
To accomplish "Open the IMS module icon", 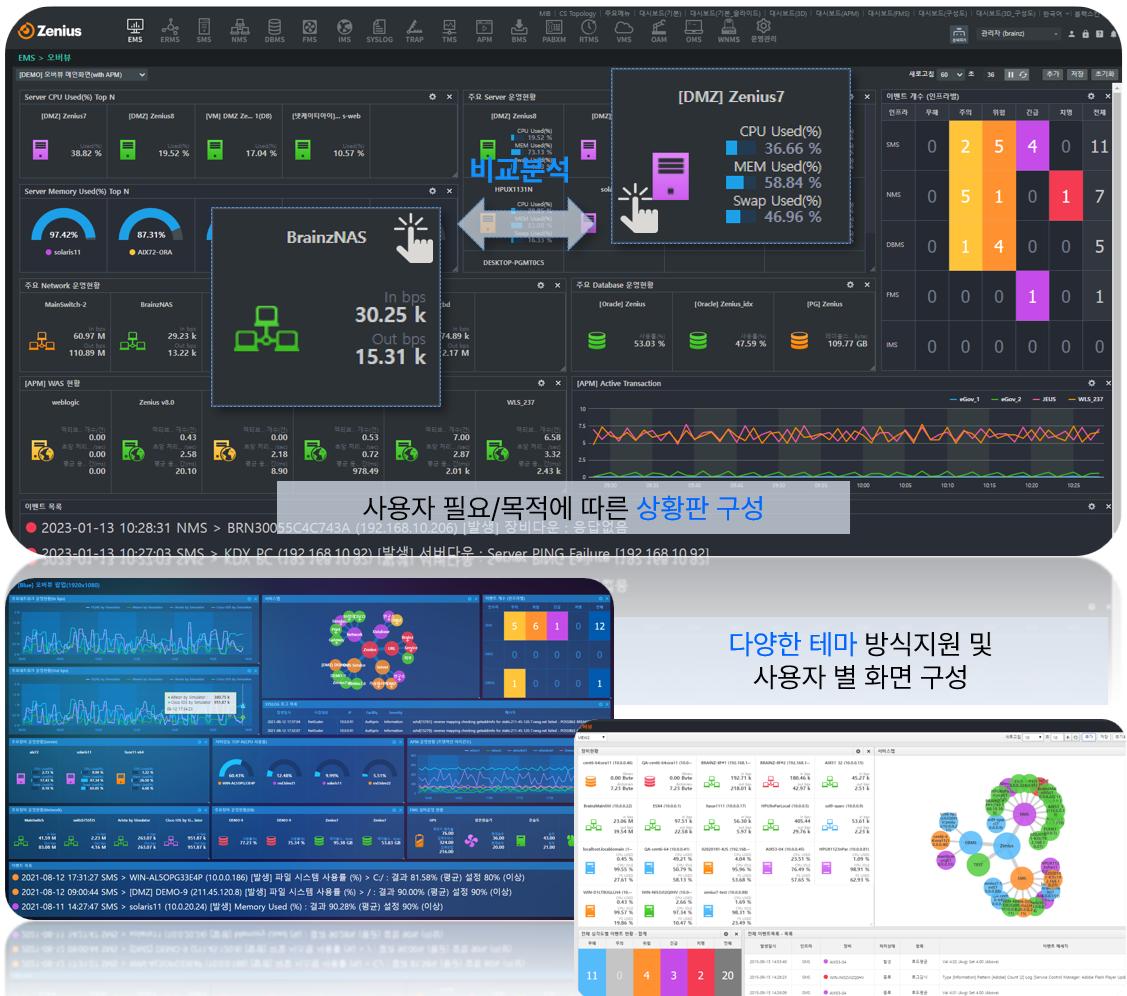I will [345, 31].
